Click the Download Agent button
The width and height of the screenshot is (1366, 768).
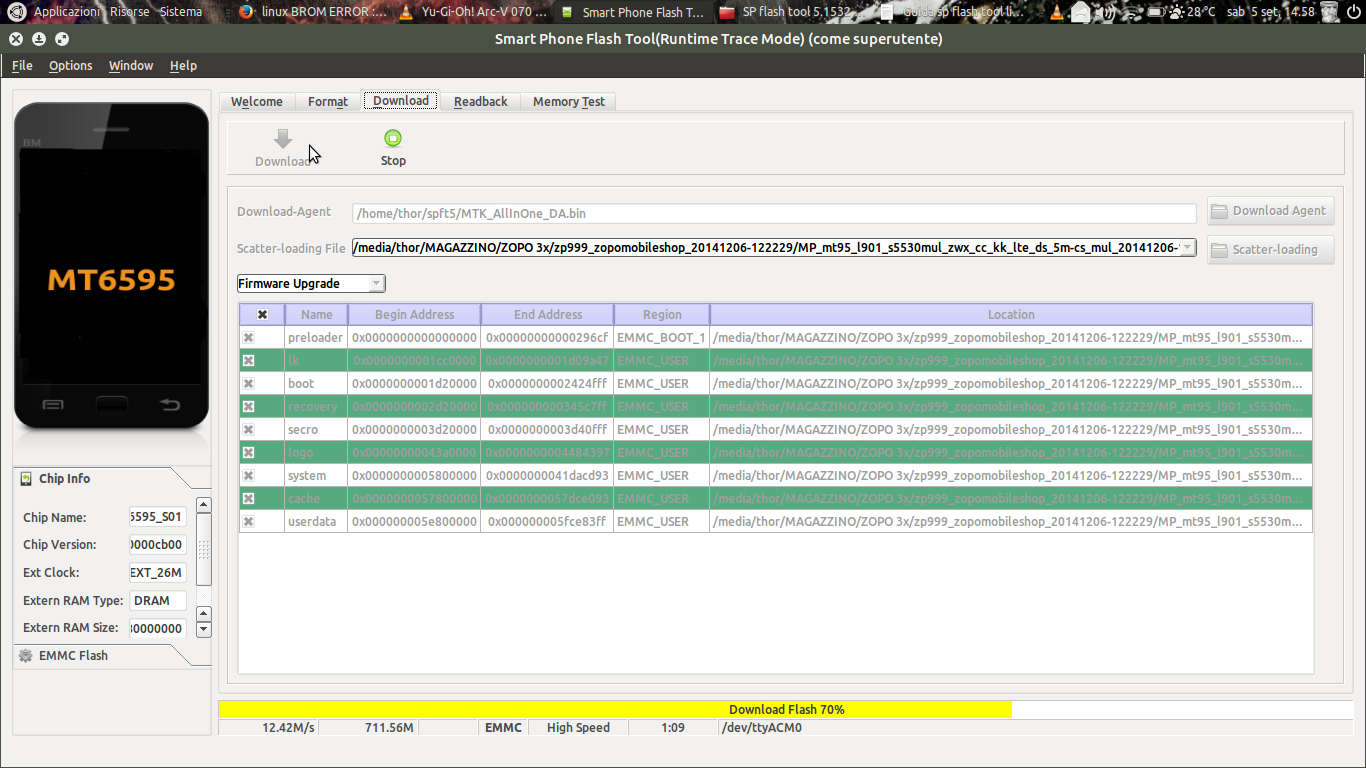coord(1270,211)
